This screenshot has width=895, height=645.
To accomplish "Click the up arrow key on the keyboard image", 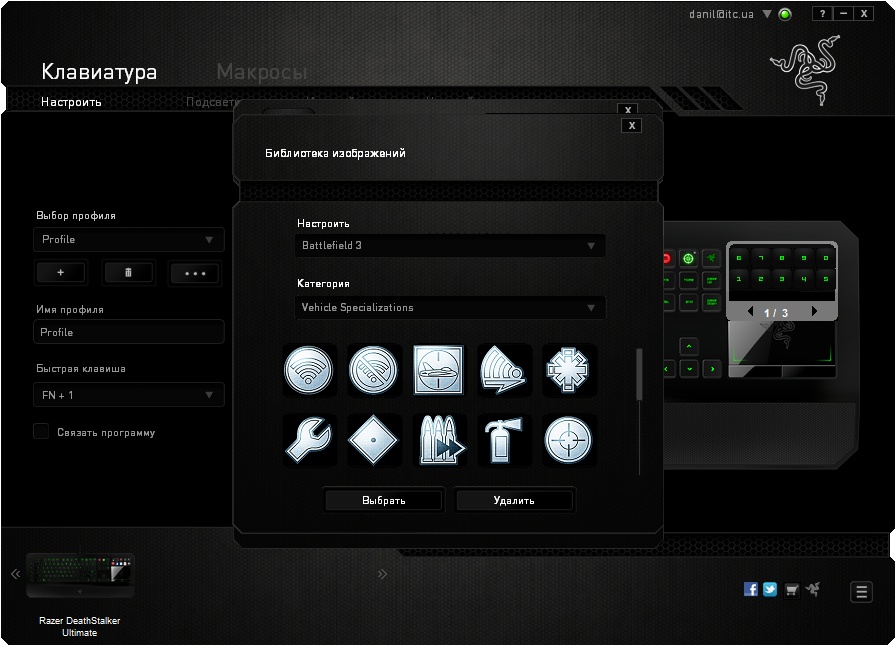I will [x=689, y=346].
